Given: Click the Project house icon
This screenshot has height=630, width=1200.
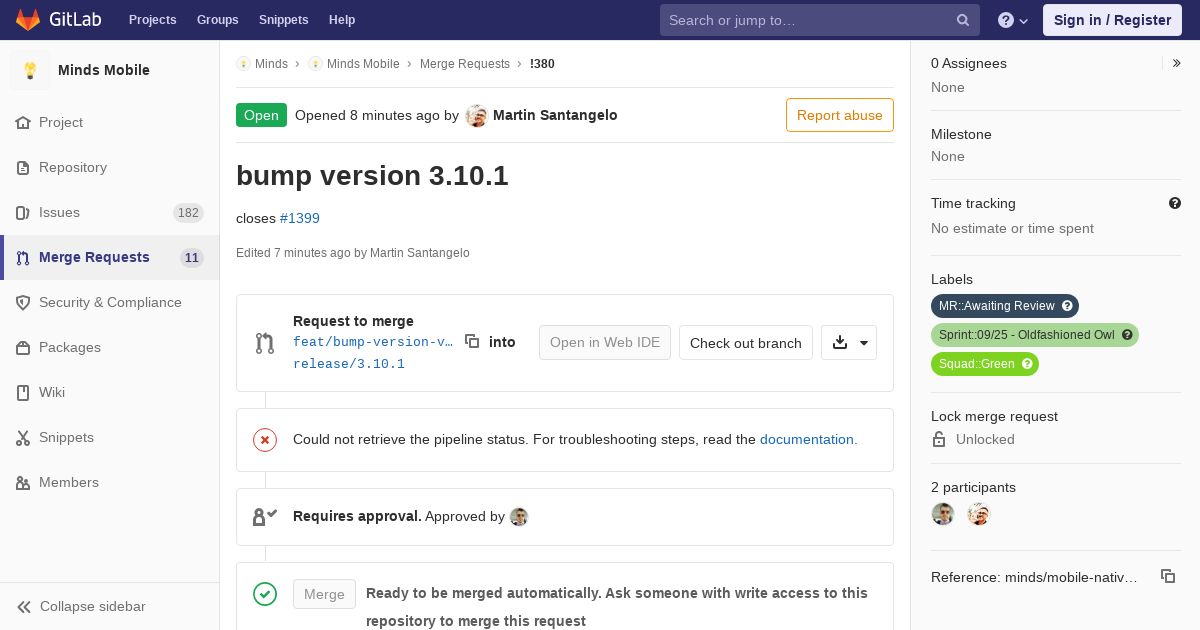Looking at the screenshot, I should coord(23,123).
